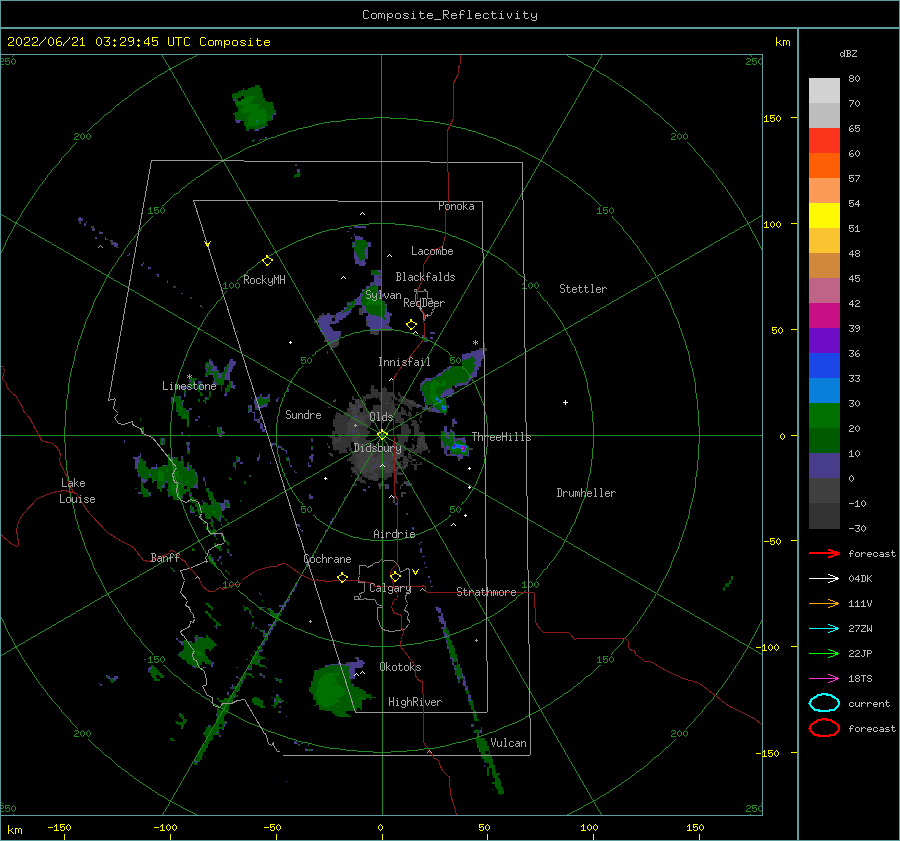Image resolution: width=900 pixels, height=841 pixels.
Task: Click the yellow radar site marker at center
Action: click(x=382, y=435)
